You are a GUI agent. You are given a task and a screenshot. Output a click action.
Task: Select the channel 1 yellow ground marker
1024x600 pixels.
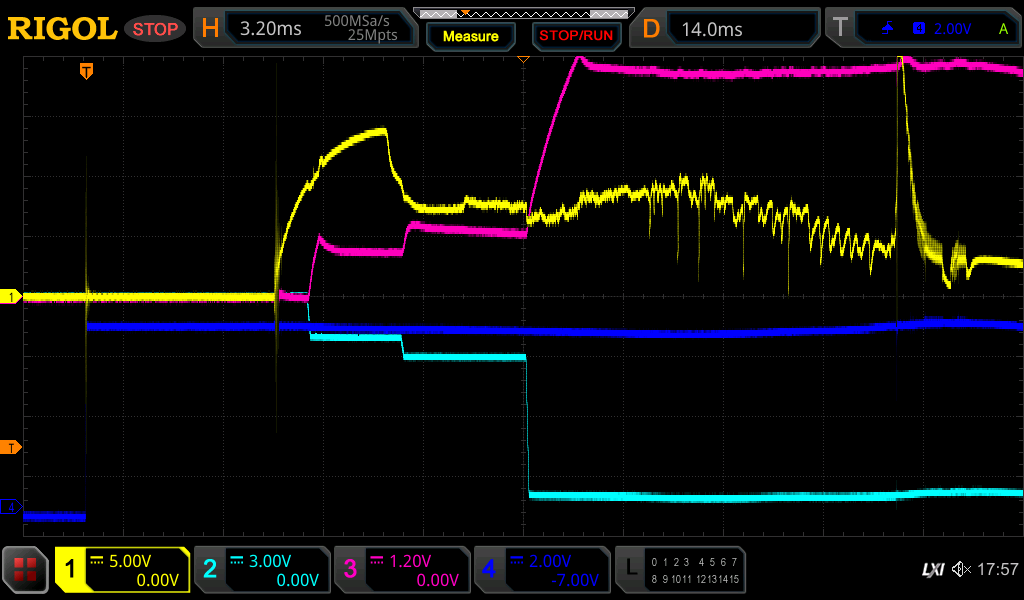click(11, 297)
